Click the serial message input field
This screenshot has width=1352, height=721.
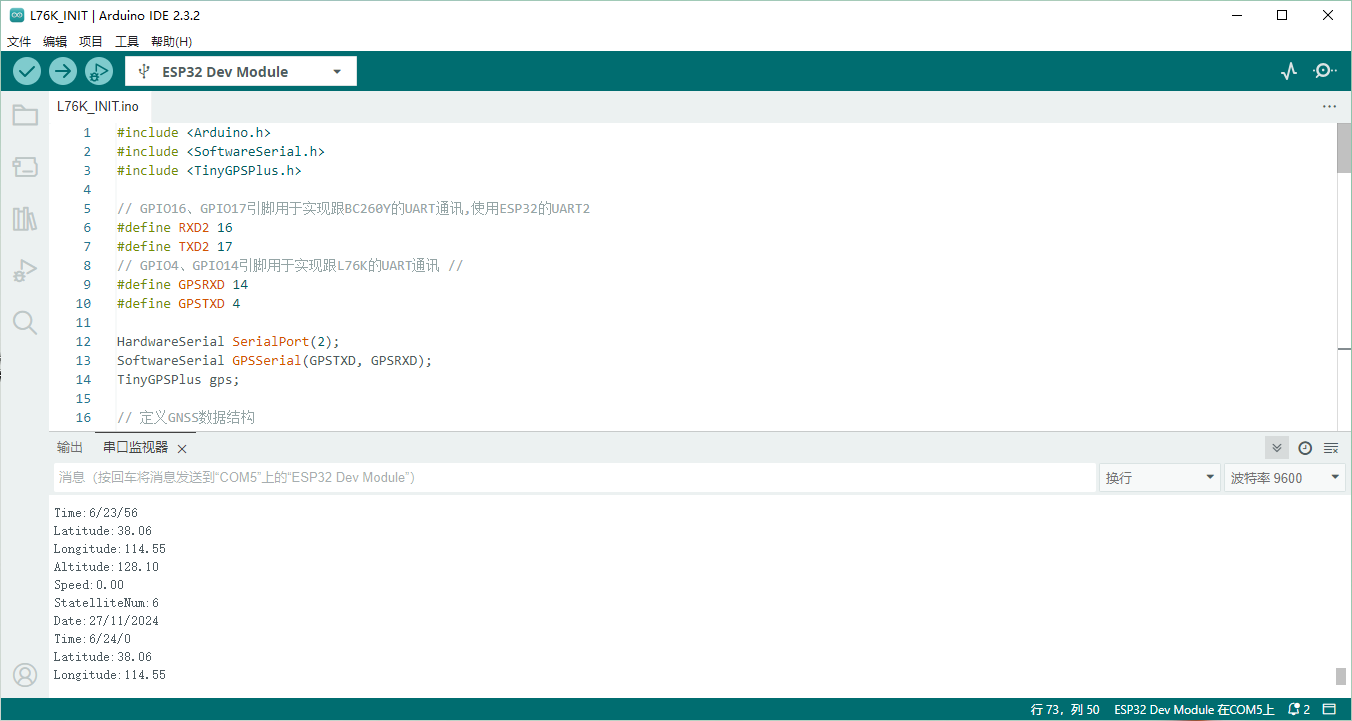point(575,478)
